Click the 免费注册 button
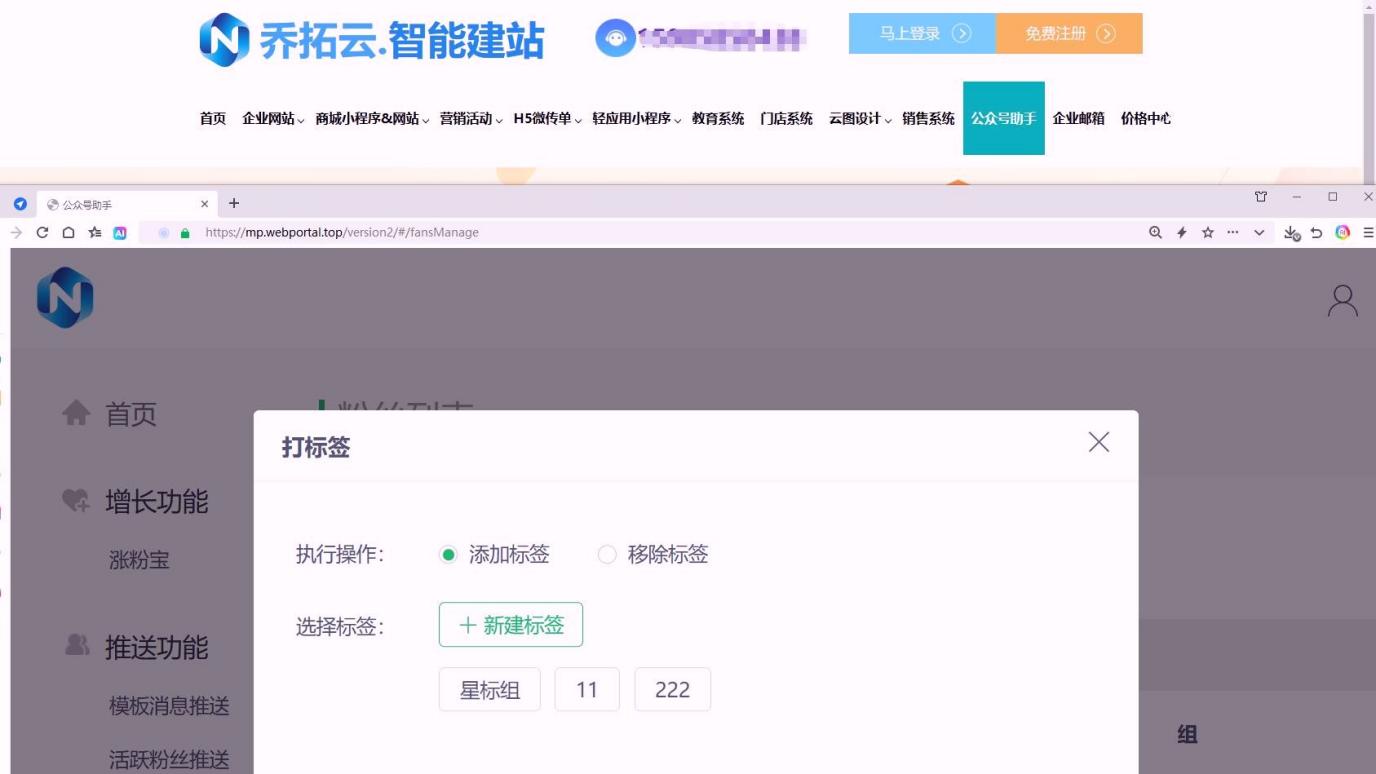 1069,34
